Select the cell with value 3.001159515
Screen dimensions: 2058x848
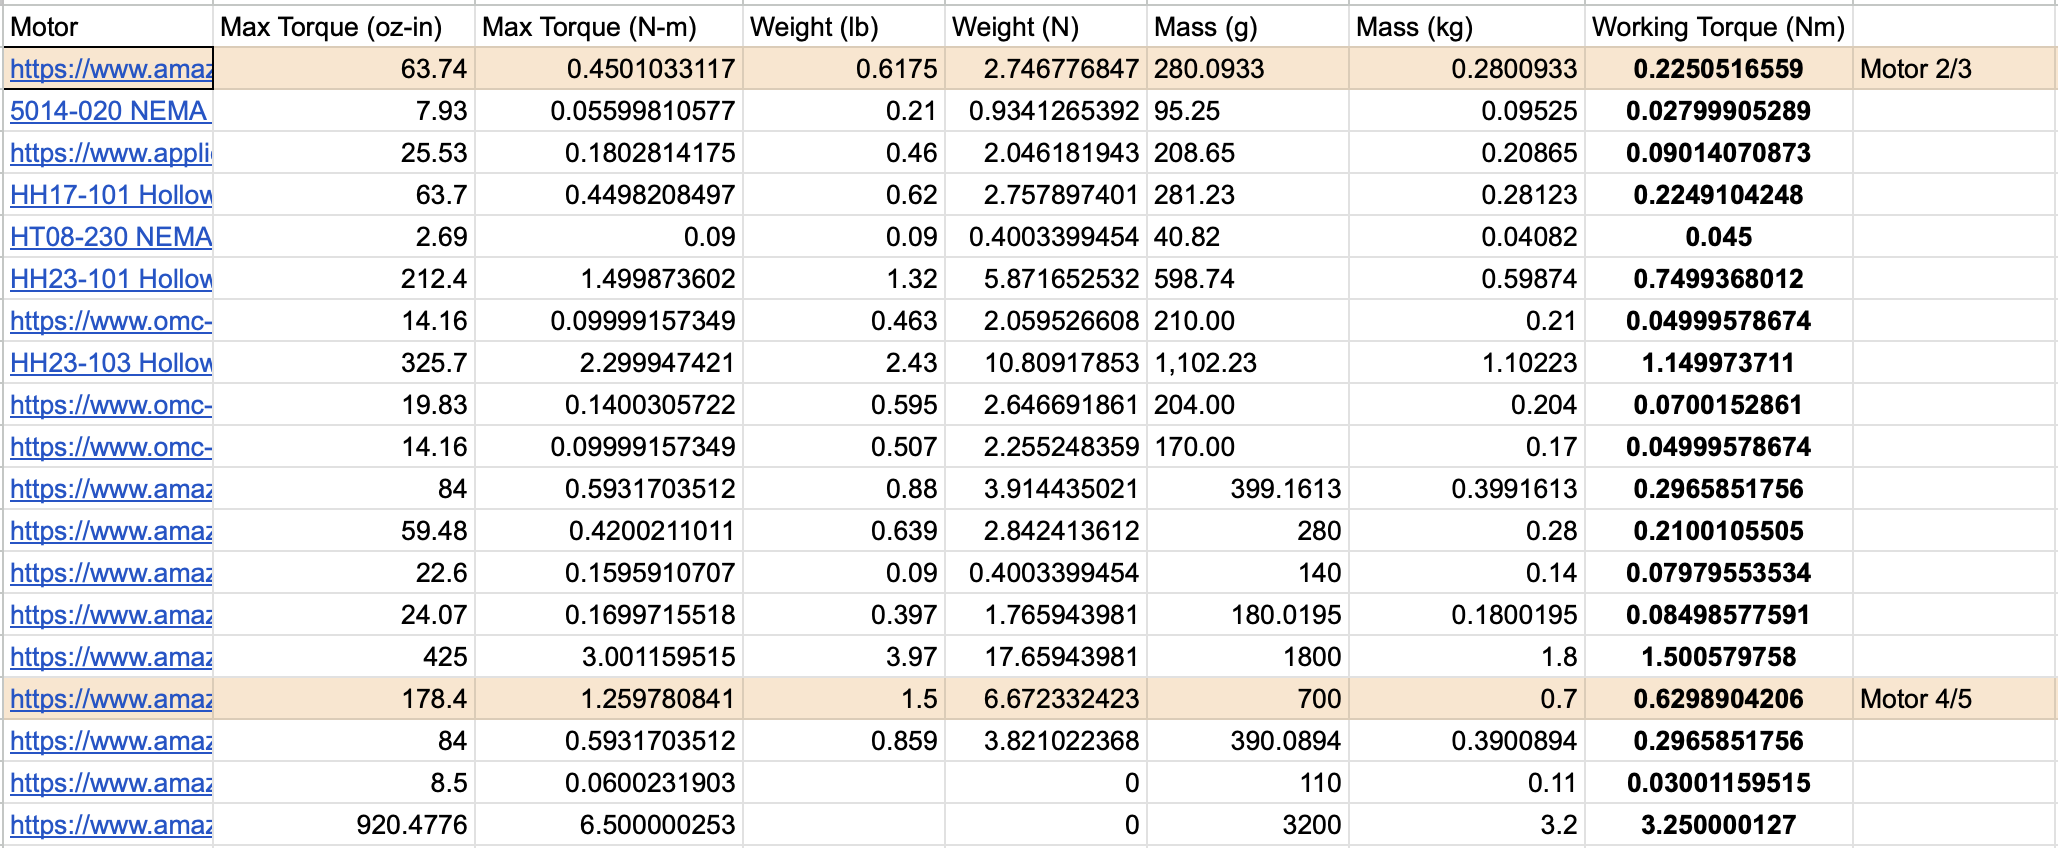609,657
